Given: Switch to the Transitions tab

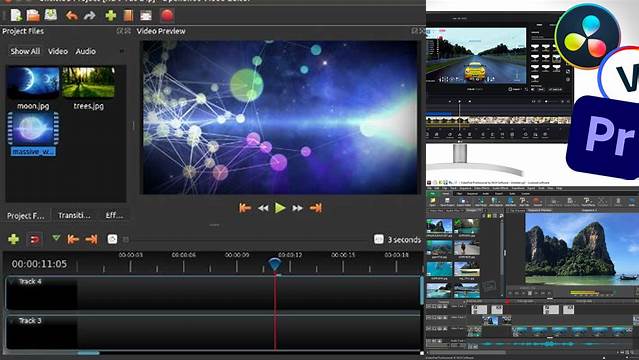Looking at the screenshot, I should [73, 215].
